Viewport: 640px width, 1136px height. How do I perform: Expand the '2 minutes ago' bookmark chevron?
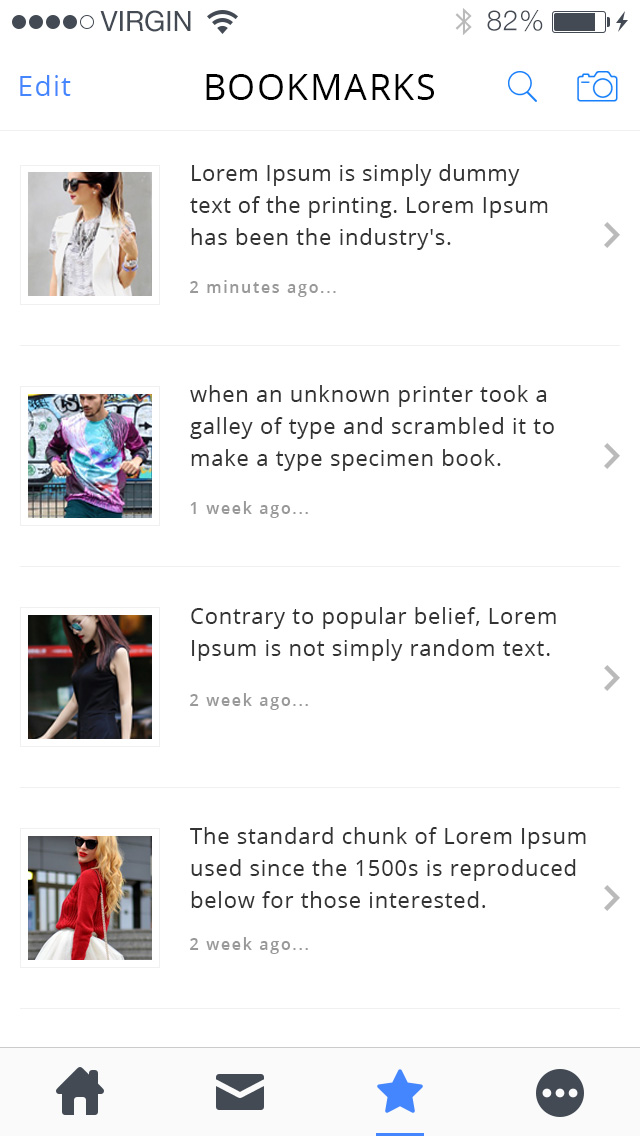pyautogui.click(x=612, y=235)
